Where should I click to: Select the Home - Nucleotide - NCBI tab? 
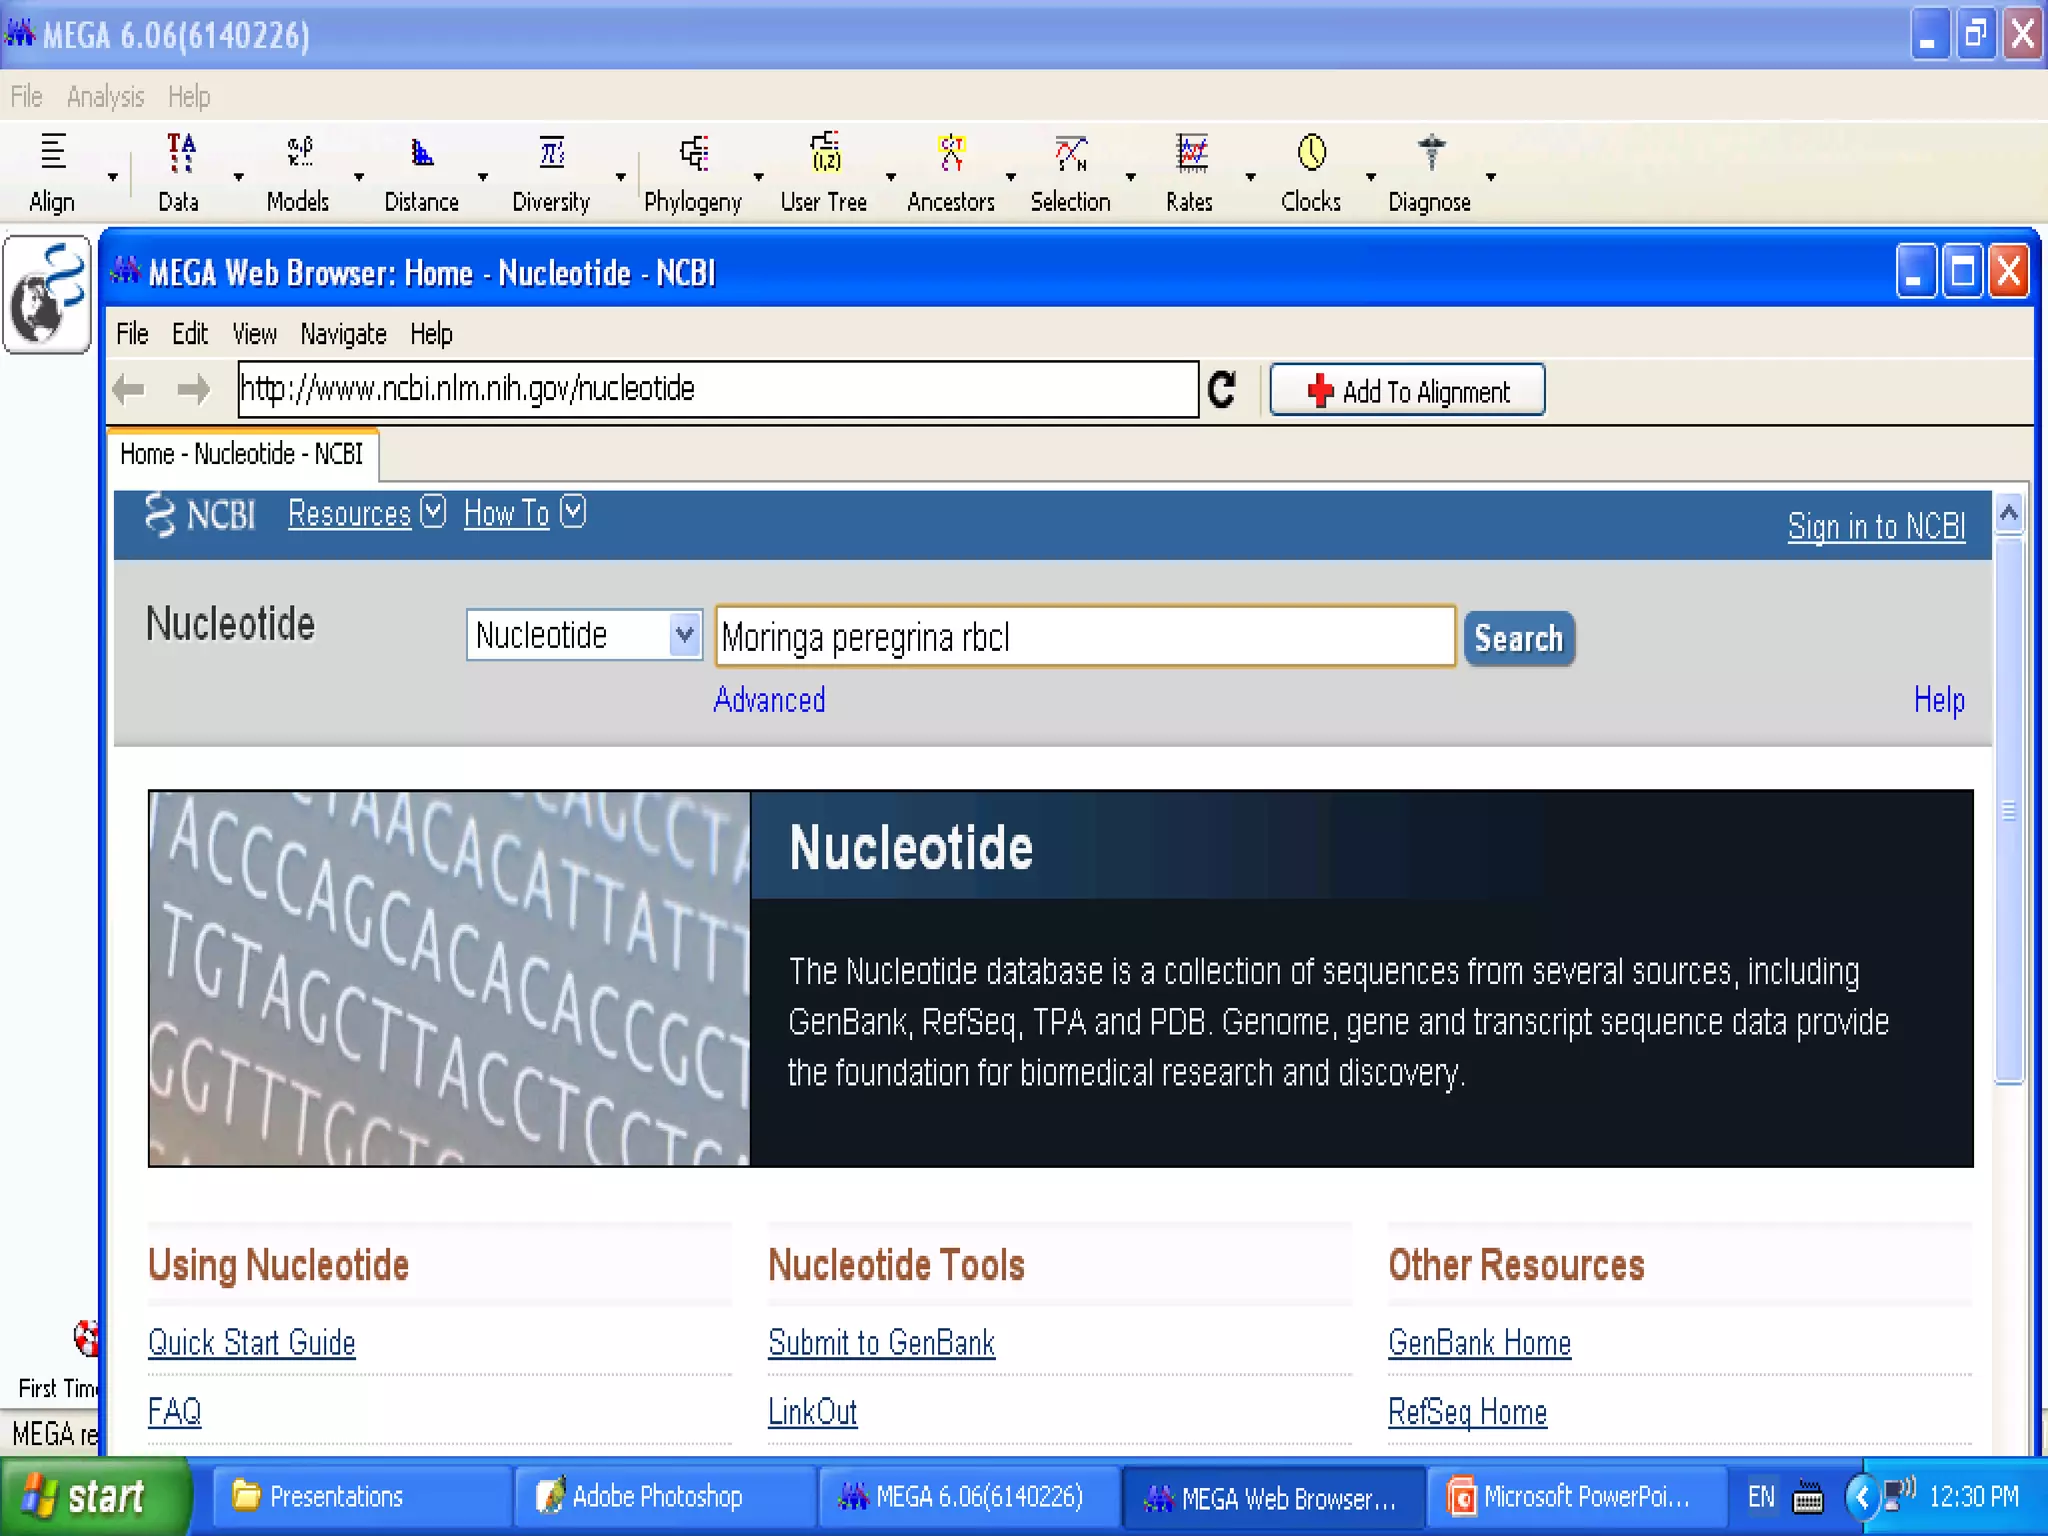pos(242,455)
